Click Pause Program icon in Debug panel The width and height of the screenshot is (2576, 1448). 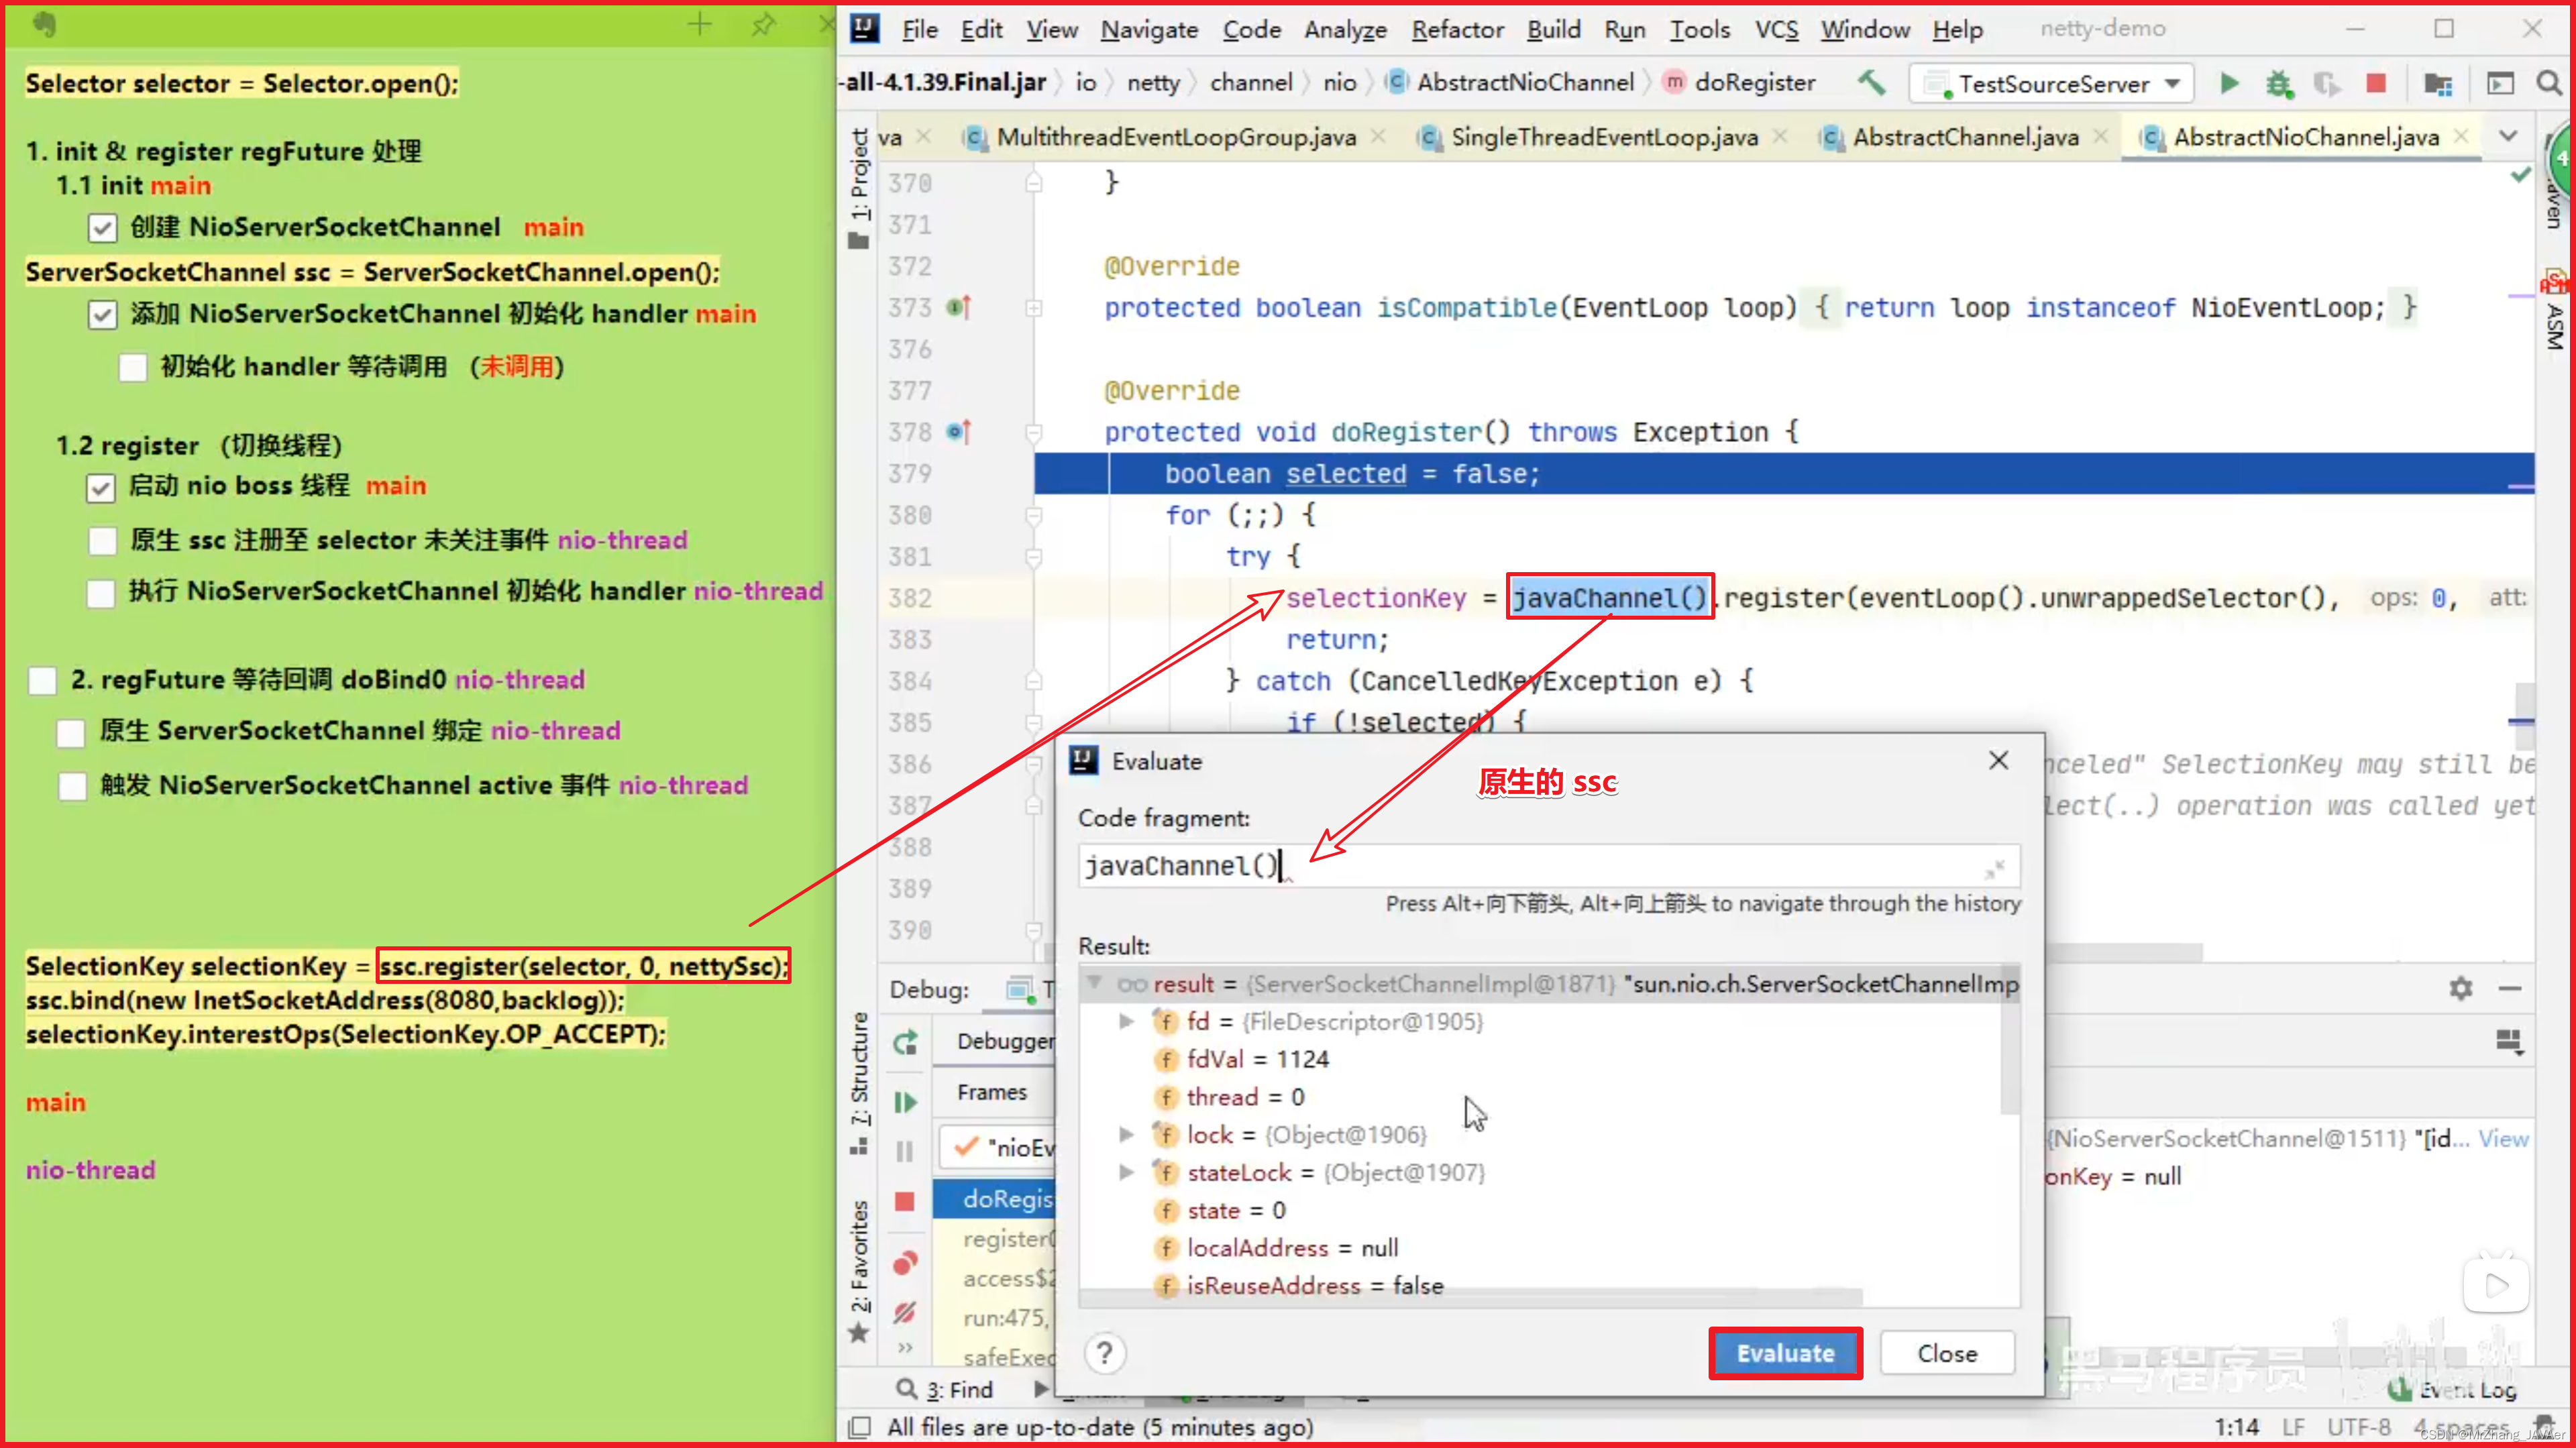[x=905, y=1151]
